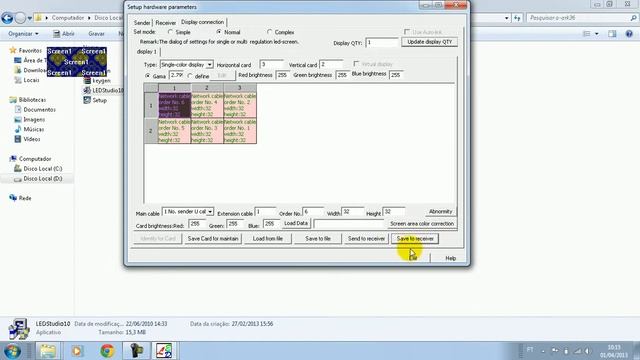Click Save to file button
Screen dimensions: 640x360
pos(318,239)
